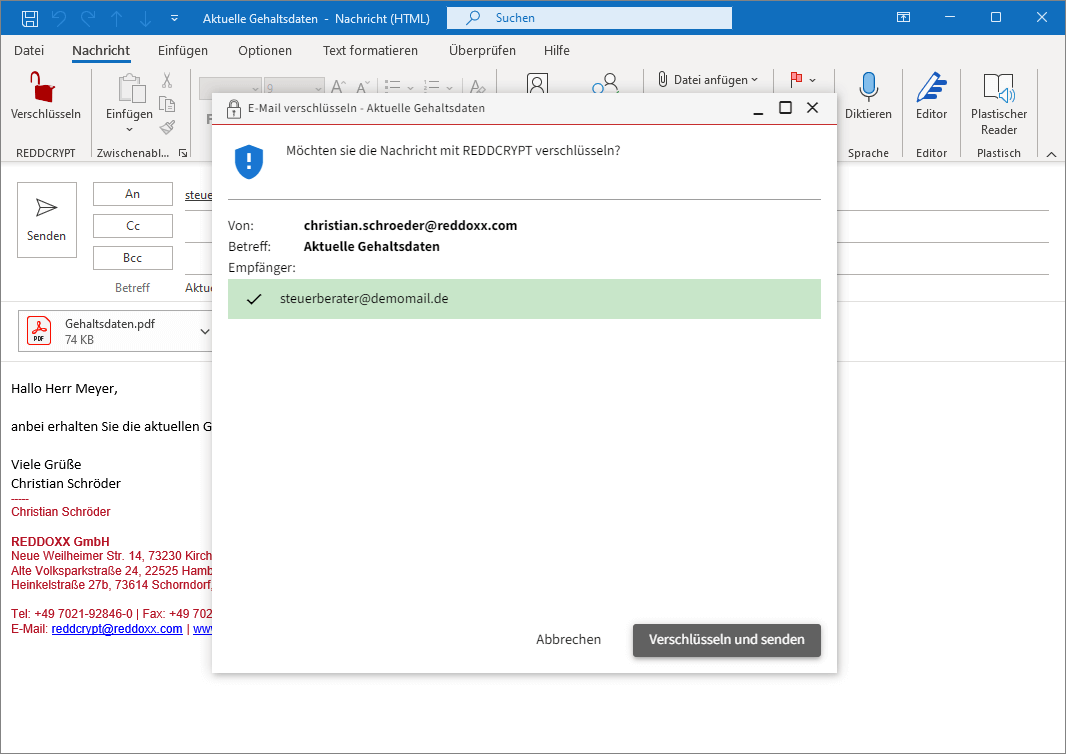The width and height of the screenshot is (1066, 754).
Task: Click the numbered list icon
Action: coord(432,86)
